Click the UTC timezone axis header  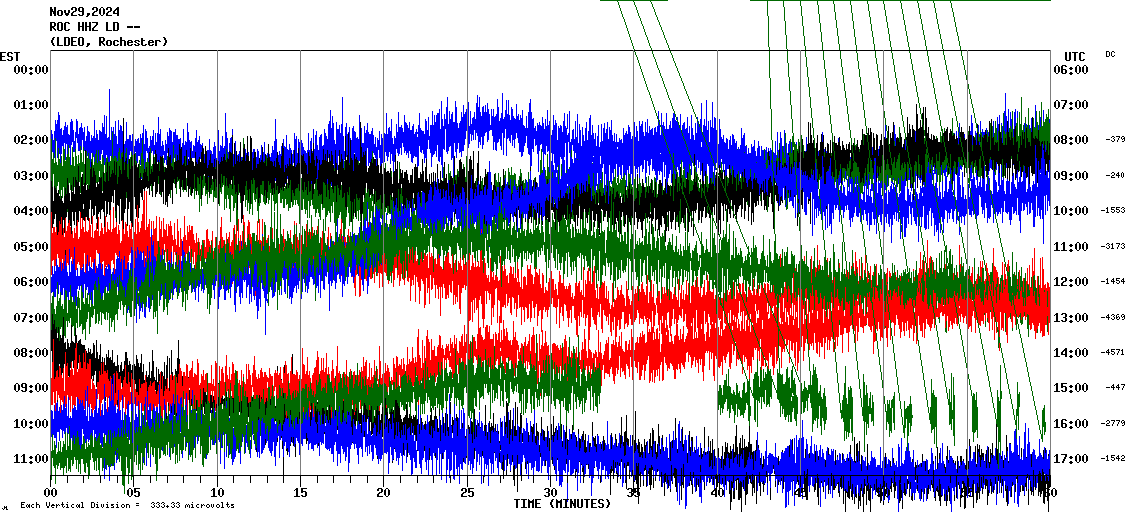pyautogui.click(x=1074, y=56)
